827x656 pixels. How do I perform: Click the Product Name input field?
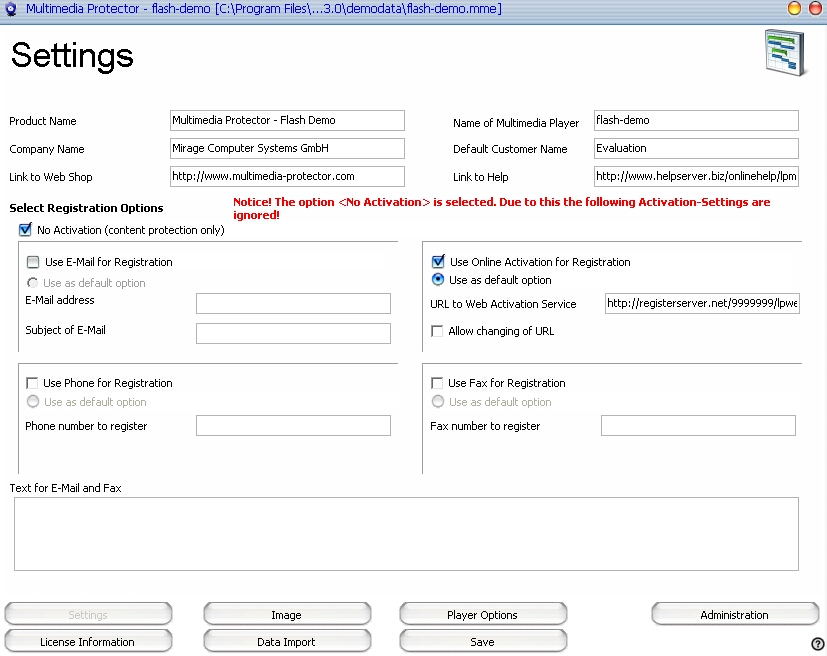[x=287, y=120]
